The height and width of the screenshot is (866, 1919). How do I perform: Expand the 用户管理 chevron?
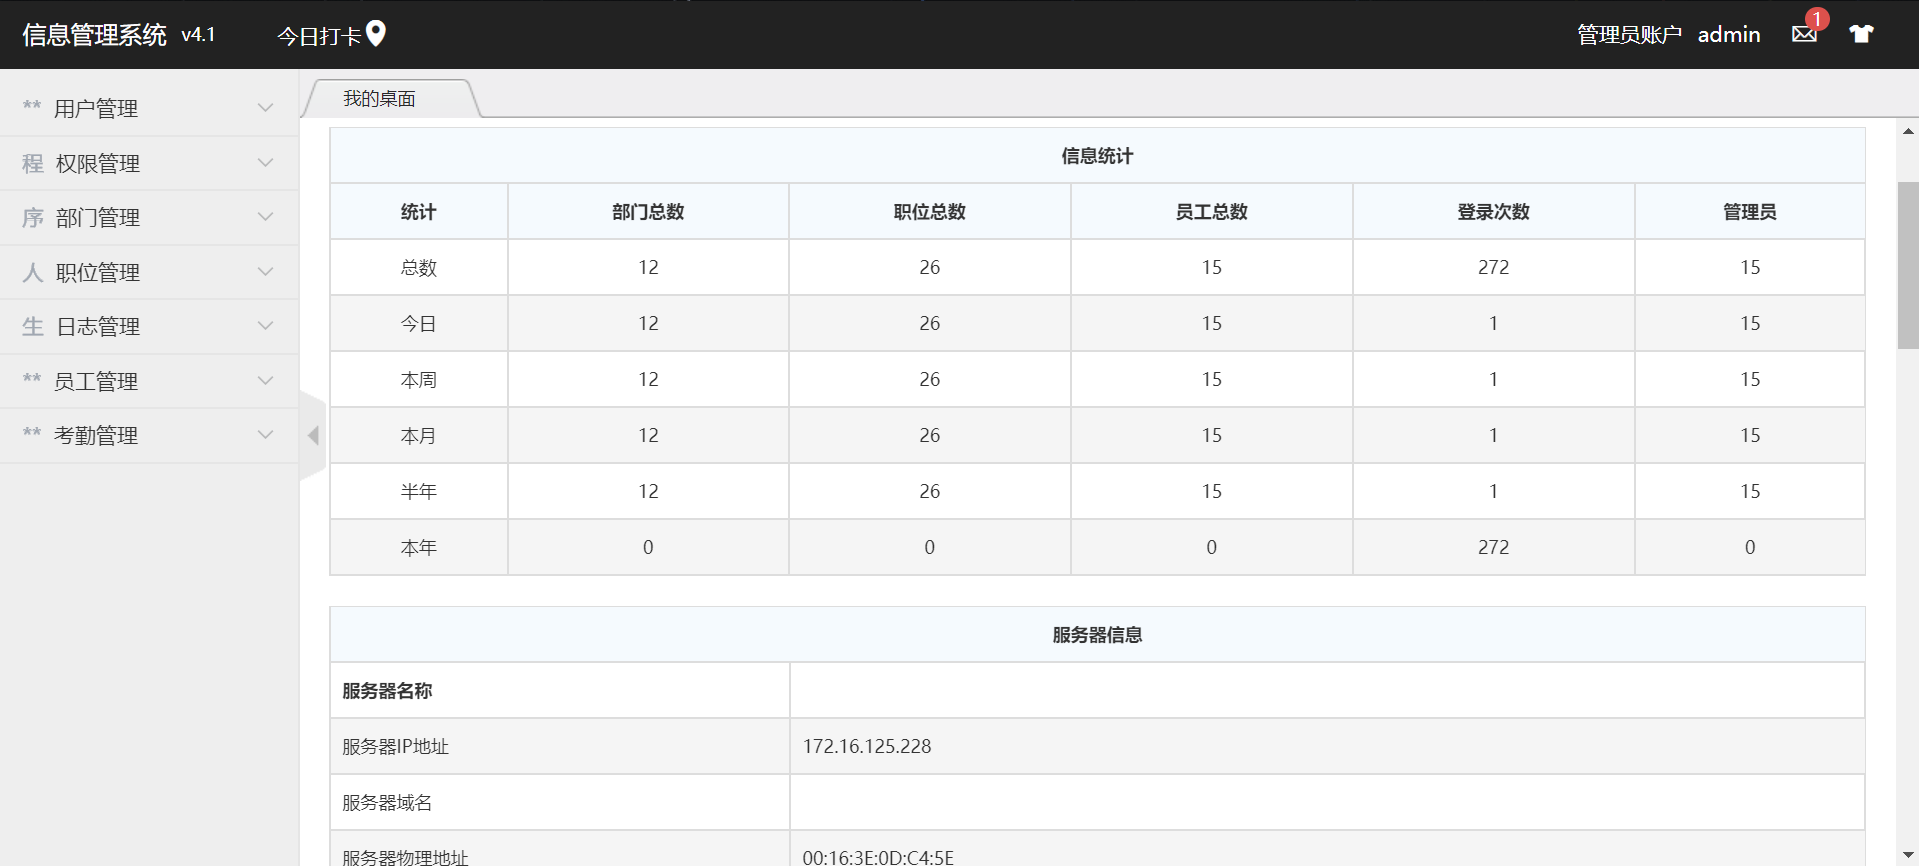[265, 108]
